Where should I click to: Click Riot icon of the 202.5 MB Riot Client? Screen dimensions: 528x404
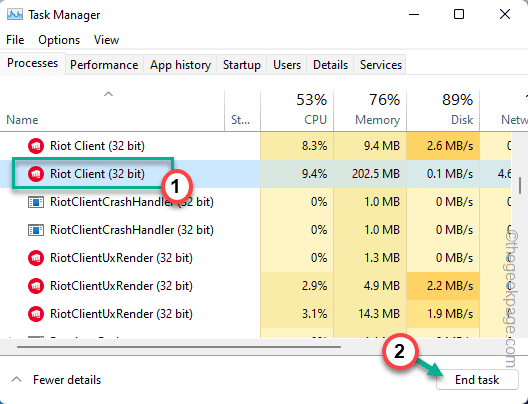(36, 174)
